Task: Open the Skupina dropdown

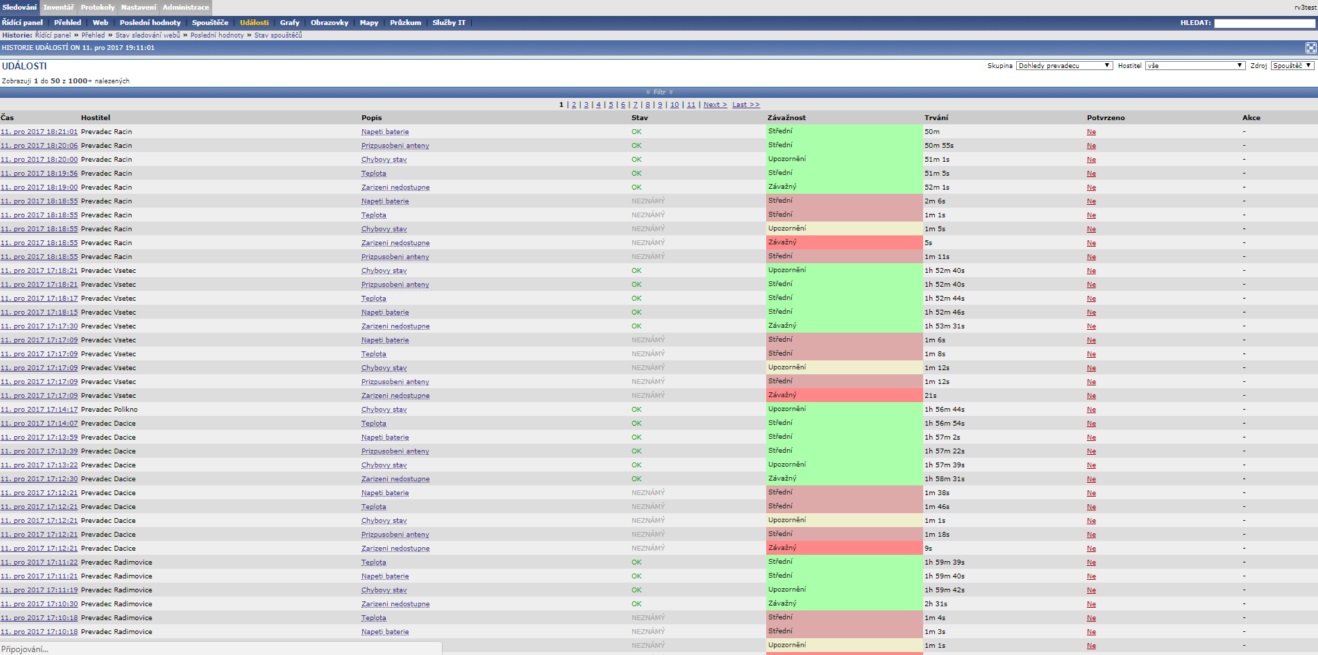Action: 1064,65
